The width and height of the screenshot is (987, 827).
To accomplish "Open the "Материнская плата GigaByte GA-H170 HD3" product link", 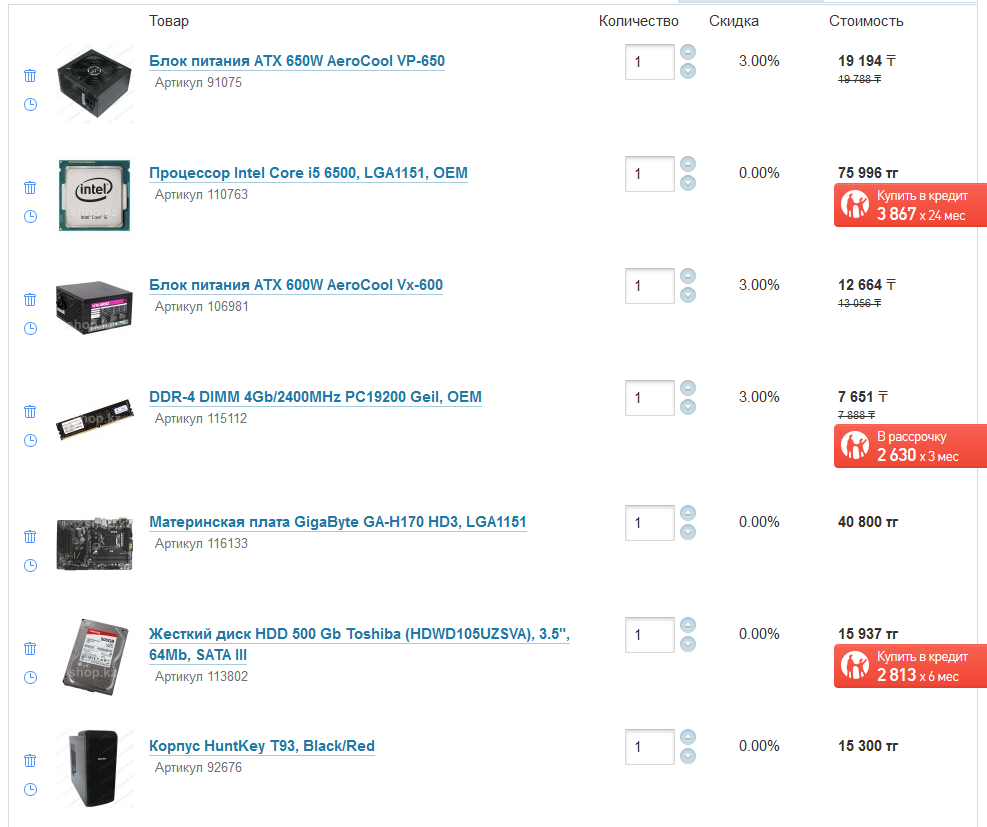I will 337,522.
